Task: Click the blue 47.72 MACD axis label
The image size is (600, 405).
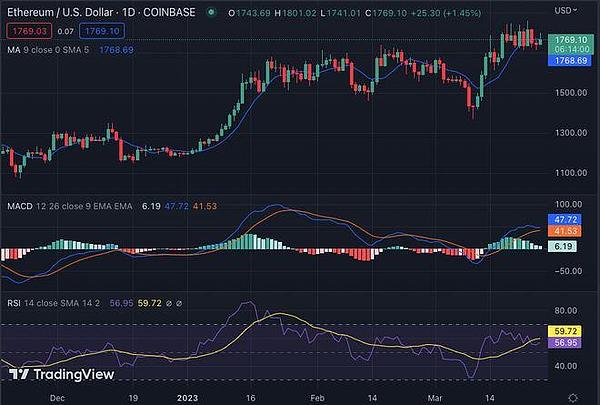Action: [x=565, y=219]
